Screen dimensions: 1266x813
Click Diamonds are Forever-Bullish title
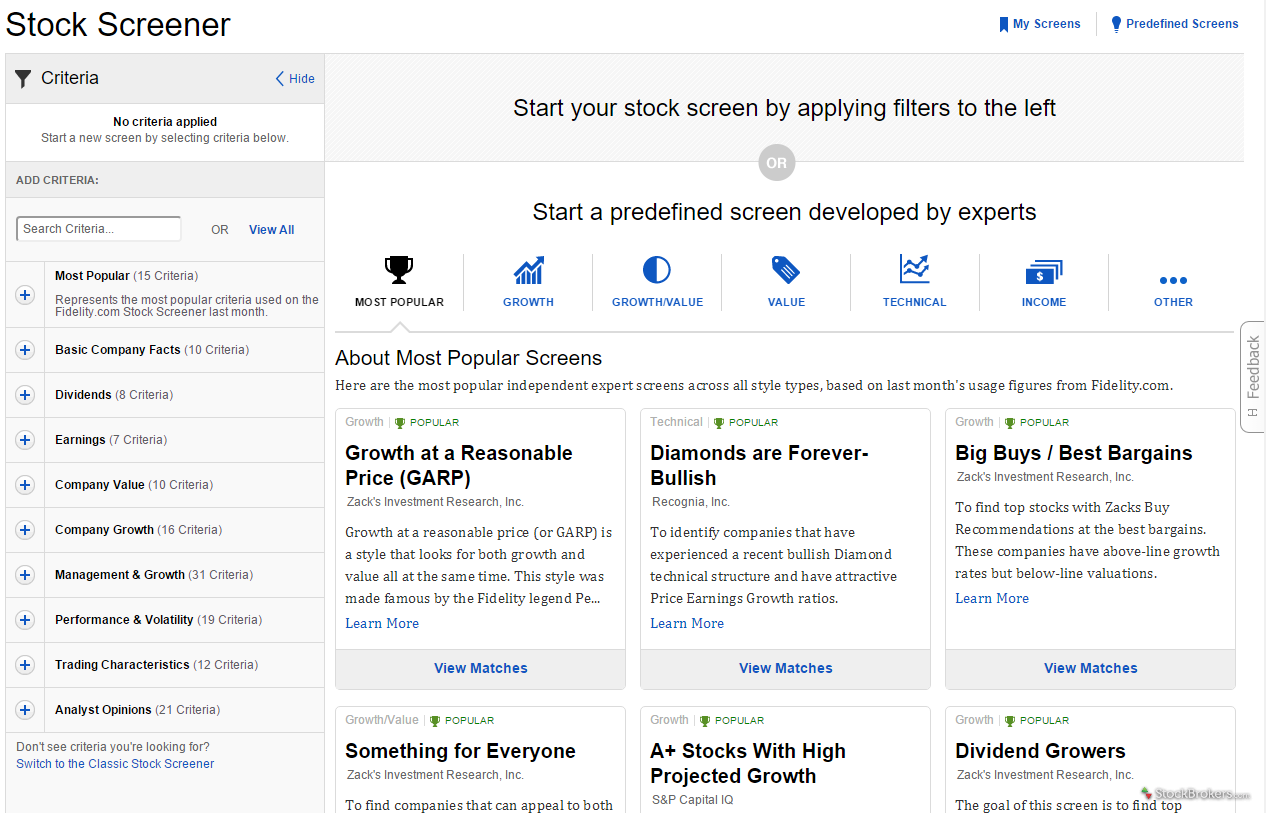click(759, 465)
